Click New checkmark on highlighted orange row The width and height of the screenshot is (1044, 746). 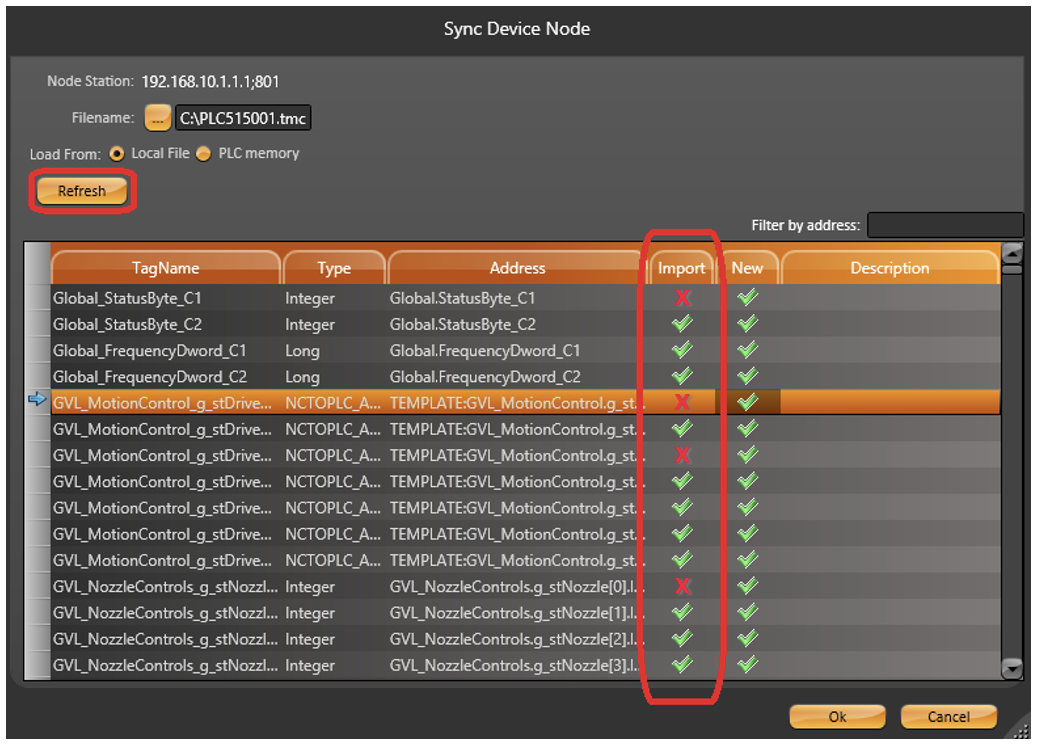point(748,402)
